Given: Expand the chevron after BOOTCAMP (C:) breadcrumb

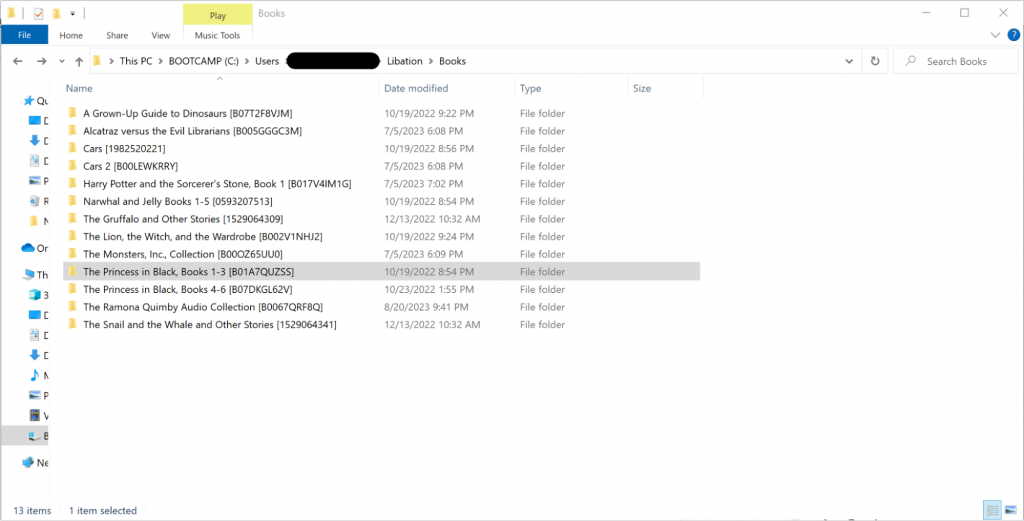Looking at the screenshot, I should pyautogui.click(x=246, y=61).
